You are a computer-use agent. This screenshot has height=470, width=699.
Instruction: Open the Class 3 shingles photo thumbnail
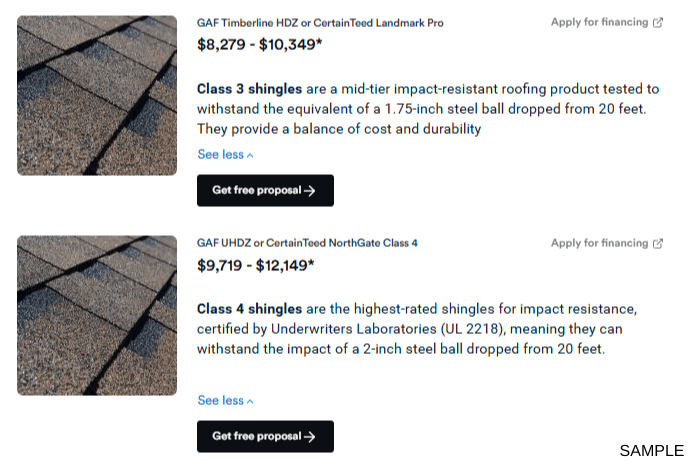pos(97,95)
